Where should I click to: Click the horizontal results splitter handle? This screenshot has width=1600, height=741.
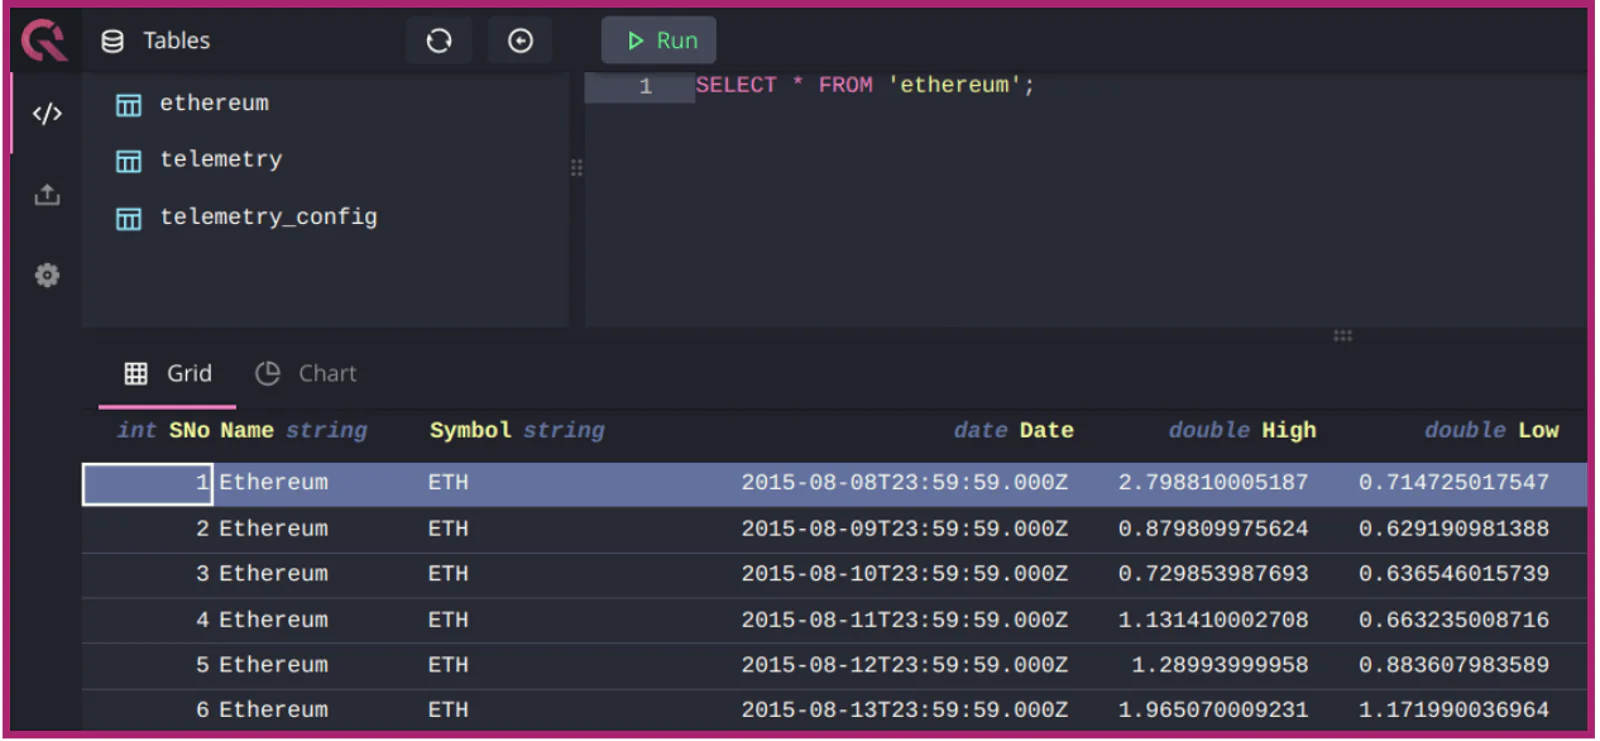[1342, 336]
